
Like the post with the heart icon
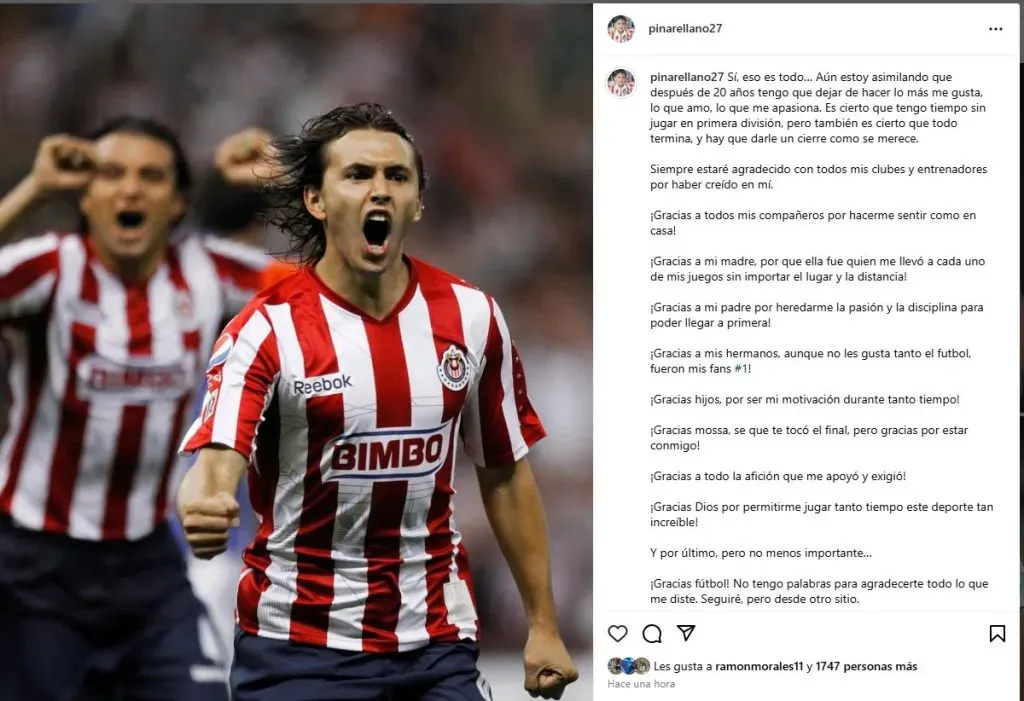(x=617, y=633)
